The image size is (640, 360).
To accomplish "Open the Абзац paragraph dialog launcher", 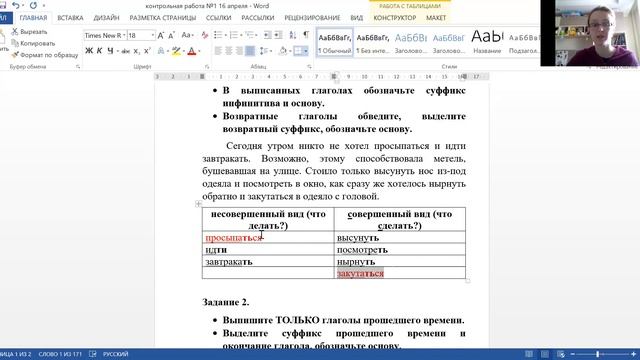I will pos(309,67).
